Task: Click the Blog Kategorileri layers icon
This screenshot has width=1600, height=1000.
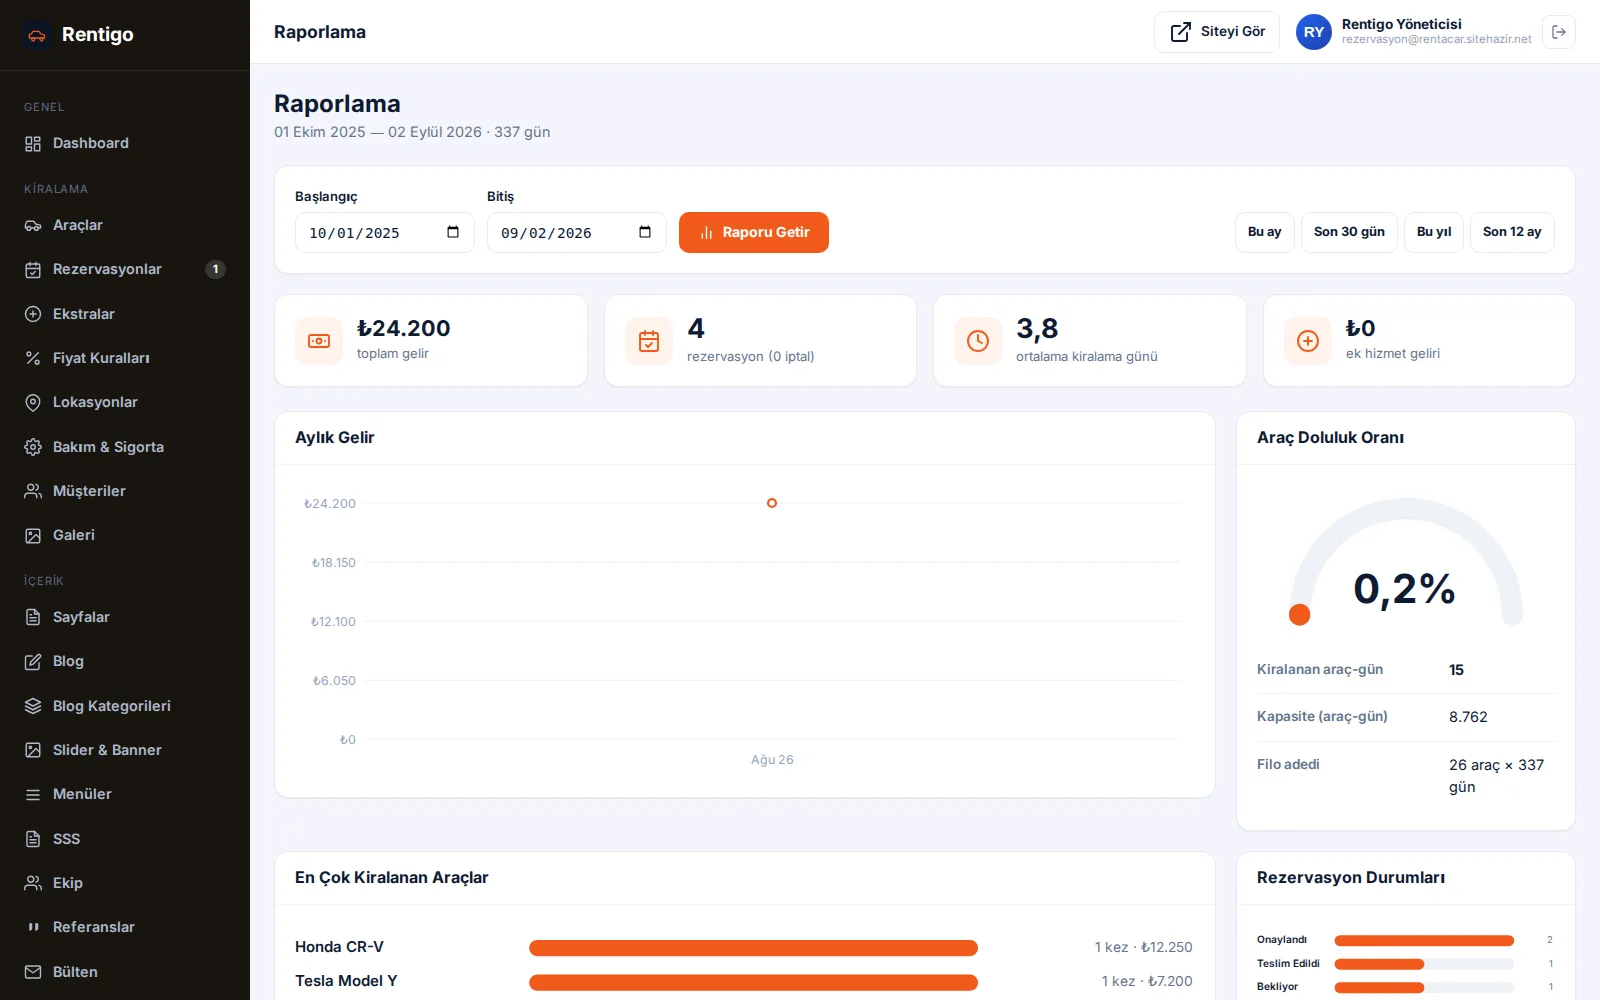Action: point(33,706)
